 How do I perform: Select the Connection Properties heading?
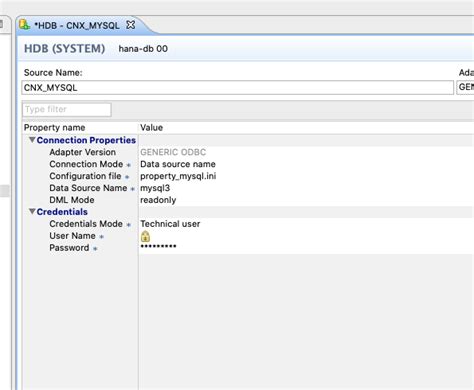click(x=86, y=140)
